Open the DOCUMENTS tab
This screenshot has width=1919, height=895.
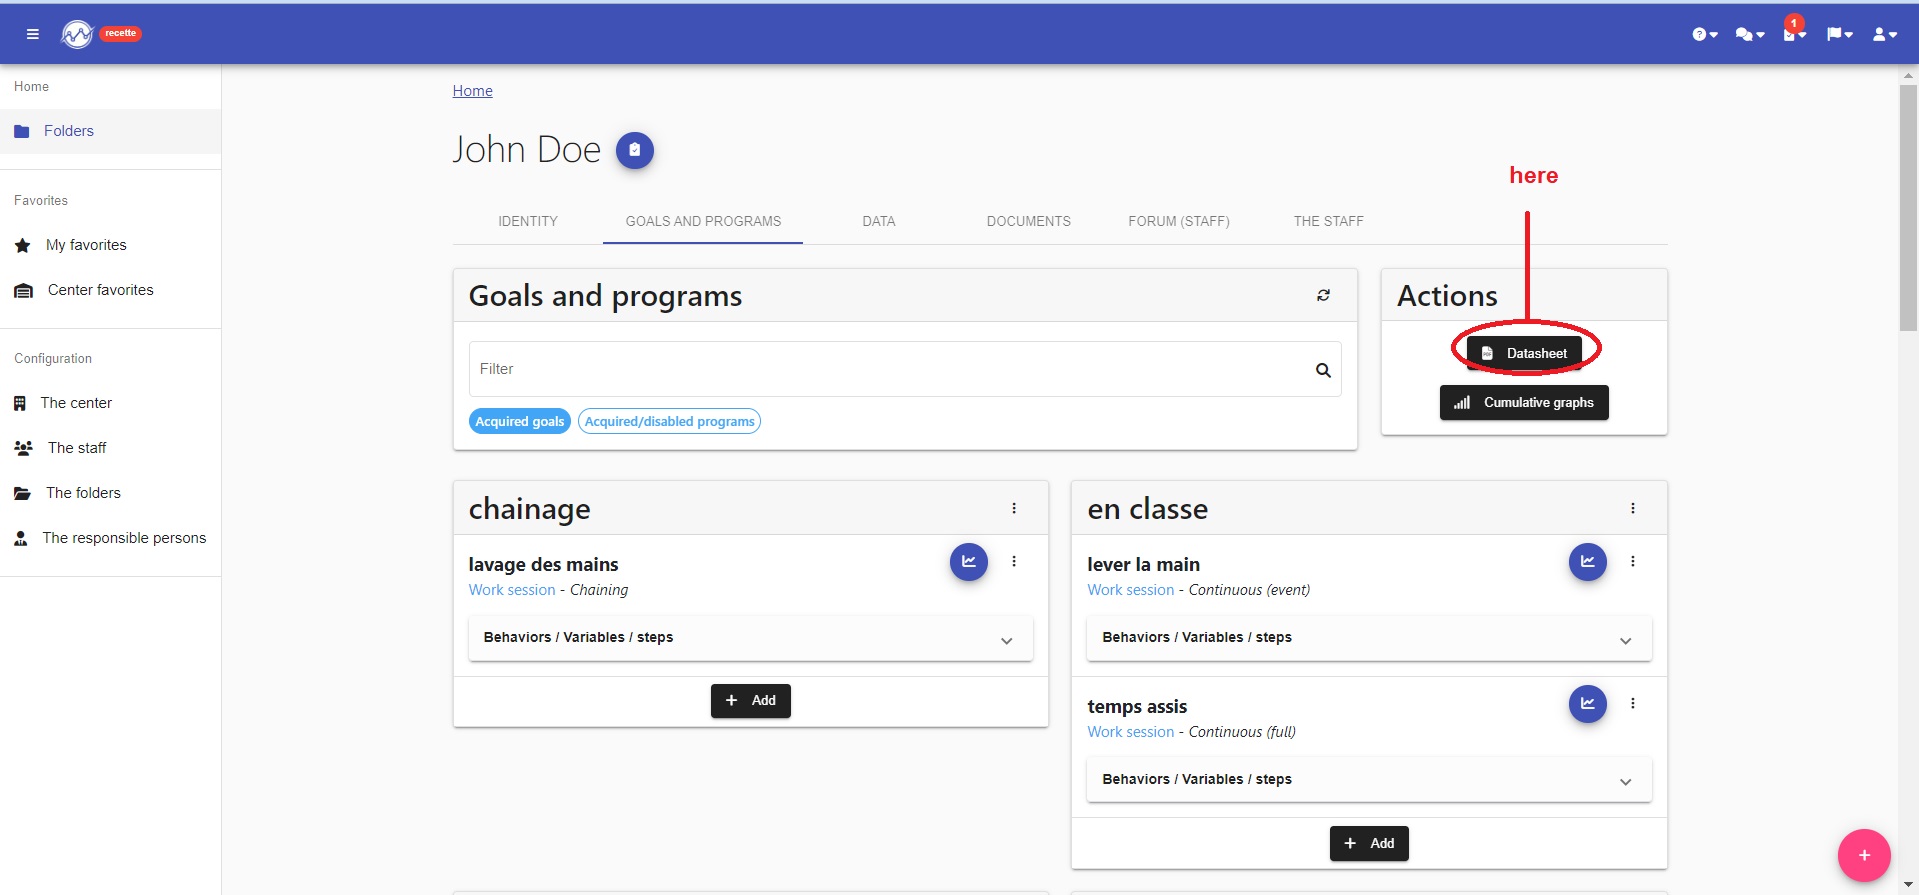[x=1029, y=221]
